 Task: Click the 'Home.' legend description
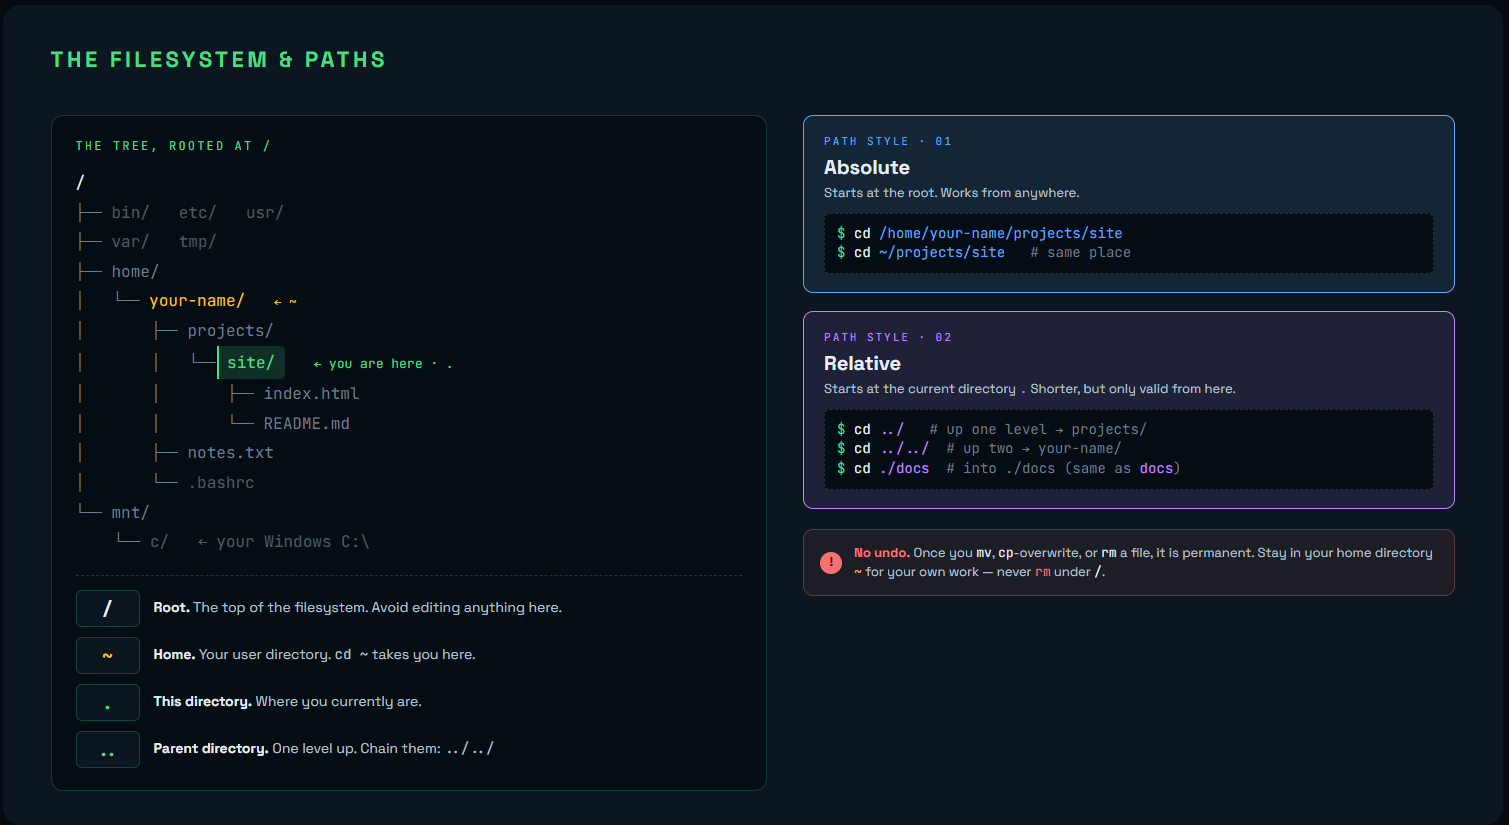pos(314,655)
